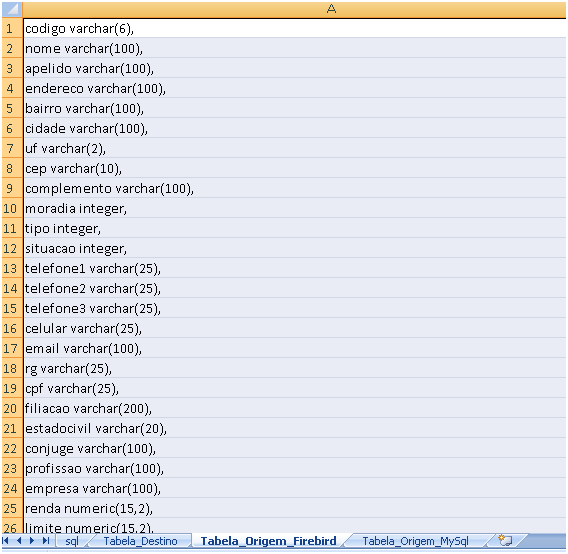Click cell 'rg varchar(25),'
The image size is (568, 554).
coord(295,368)
